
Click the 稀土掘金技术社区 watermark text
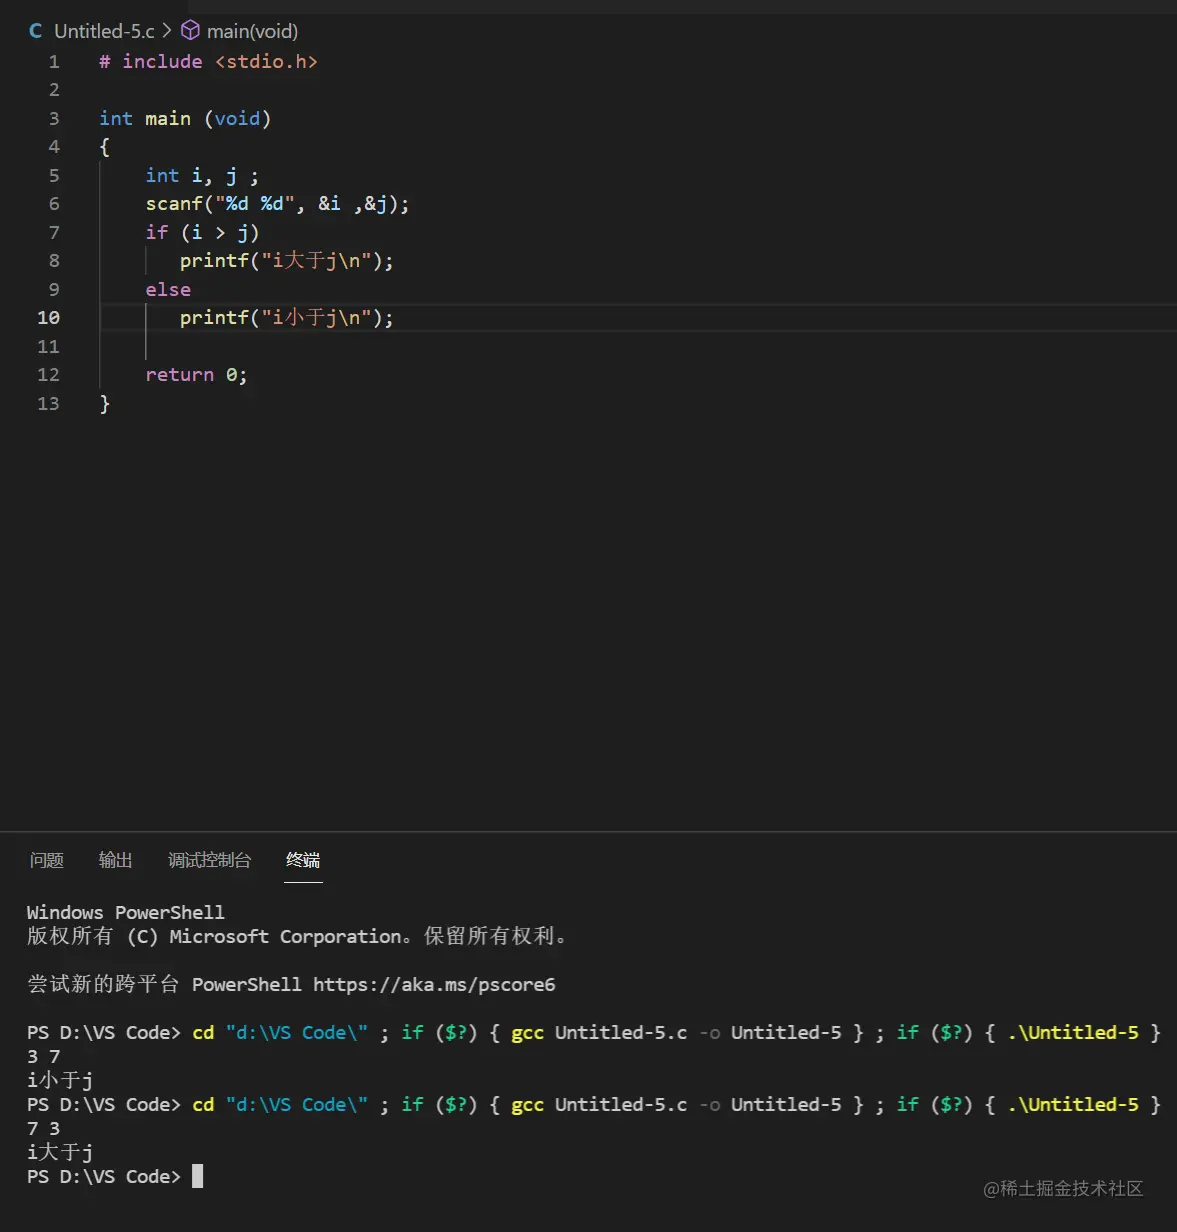1064,1189
